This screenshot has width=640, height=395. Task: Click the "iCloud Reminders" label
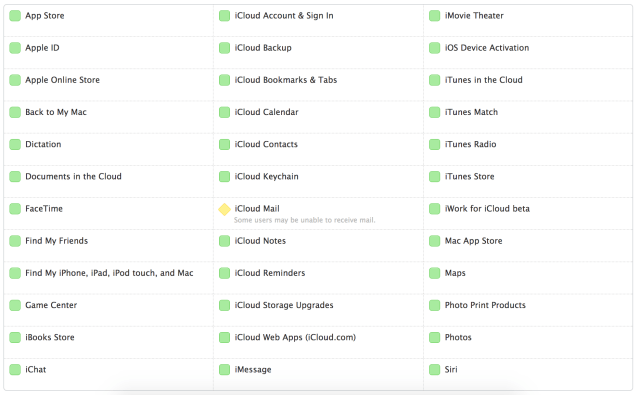pos(270,273)
